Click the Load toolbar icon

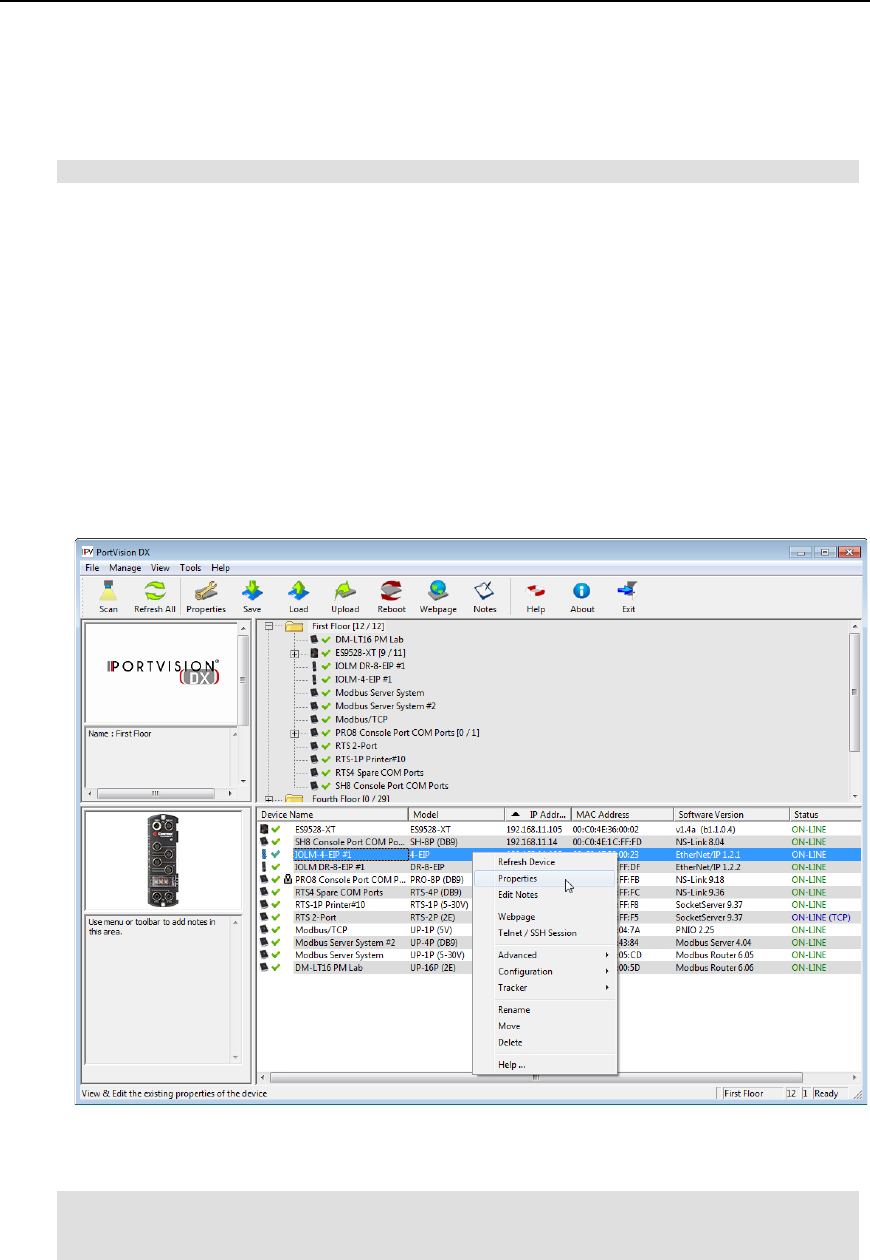tap(298, 597)
